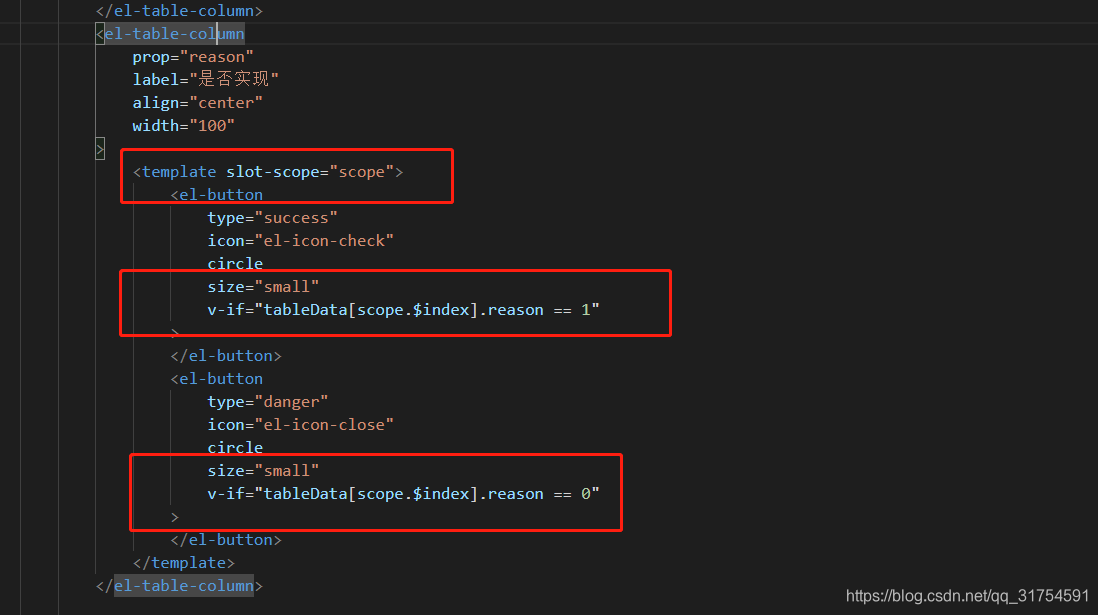This screenshot has width=1098, height=615.
Task: Place cursor on width="100" line
Action: 183,126
